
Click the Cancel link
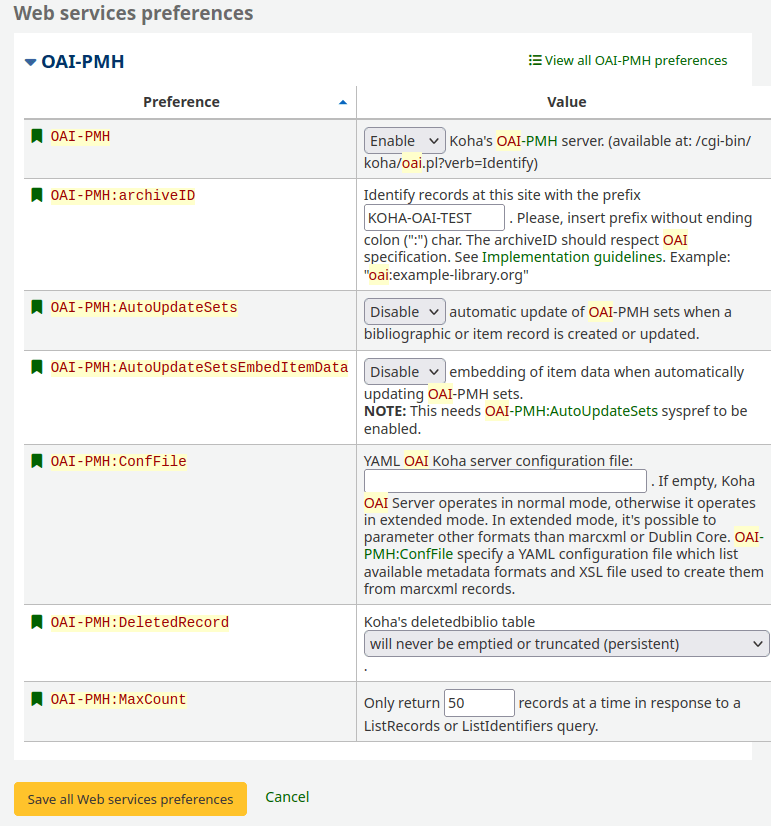point(287,796)
